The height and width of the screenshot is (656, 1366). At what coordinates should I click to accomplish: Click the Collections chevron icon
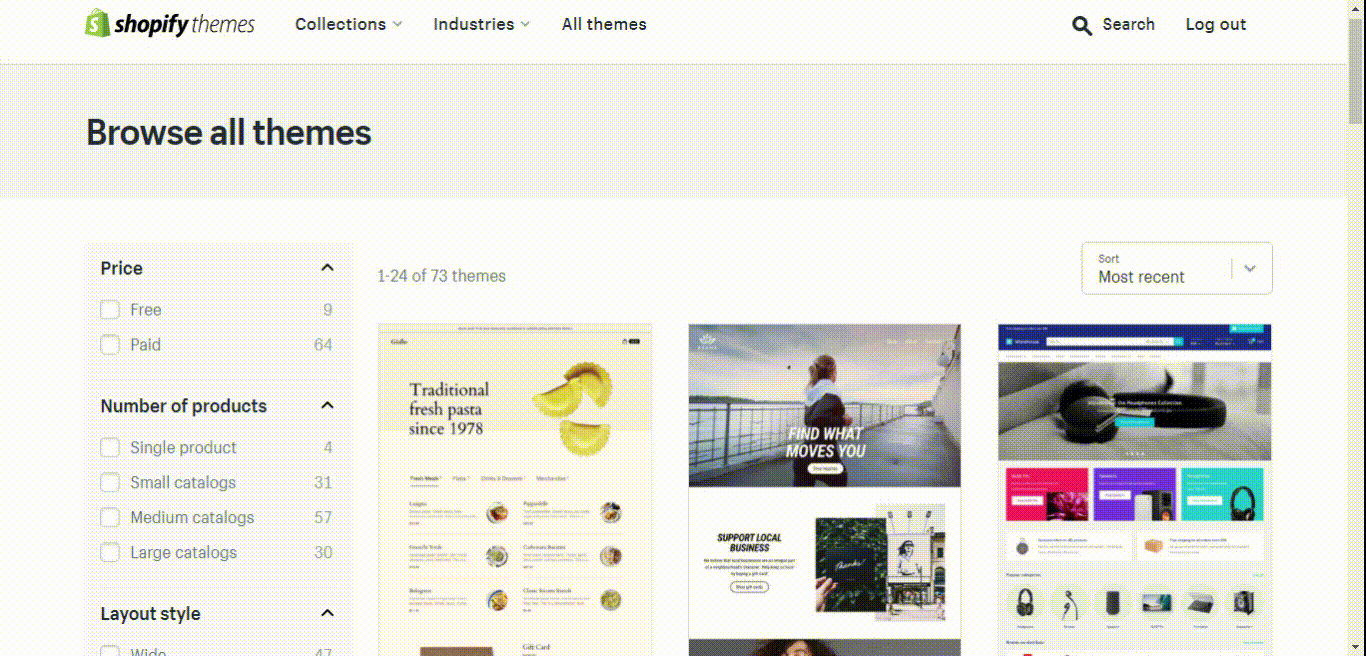coord(397,24)
